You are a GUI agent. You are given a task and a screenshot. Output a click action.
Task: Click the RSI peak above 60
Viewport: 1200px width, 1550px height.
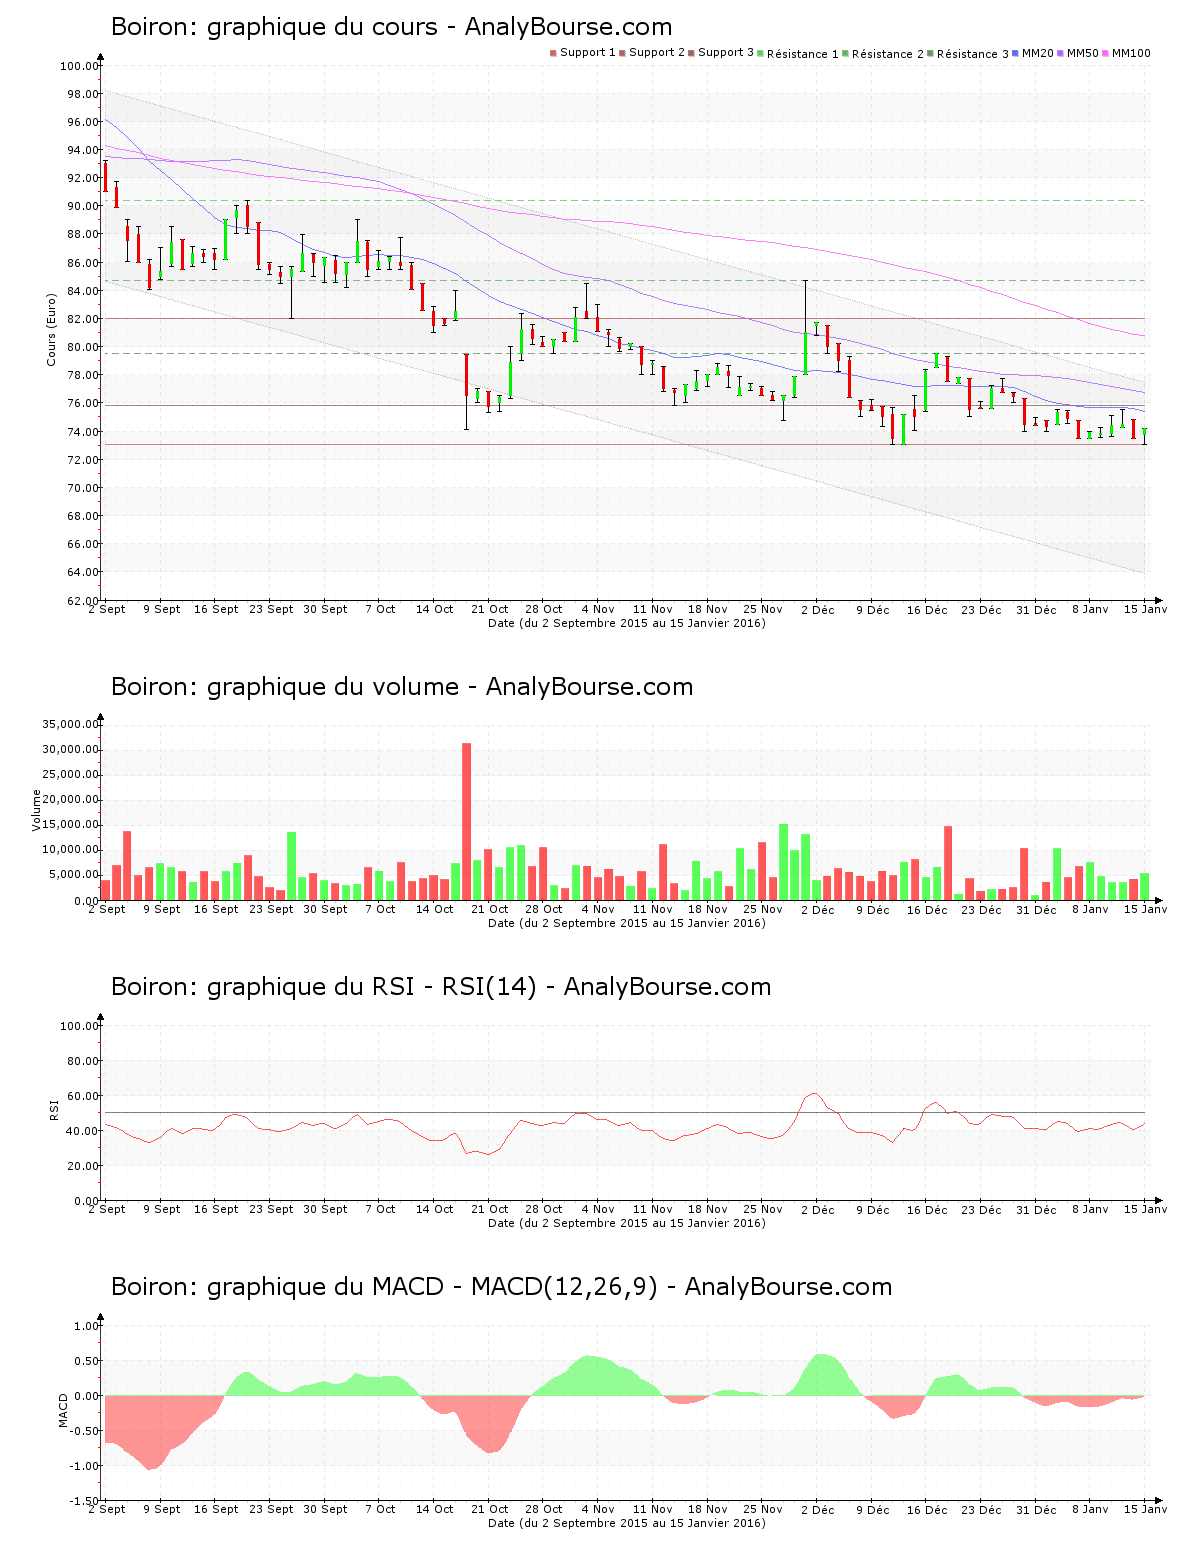[x=815, y=1094]
